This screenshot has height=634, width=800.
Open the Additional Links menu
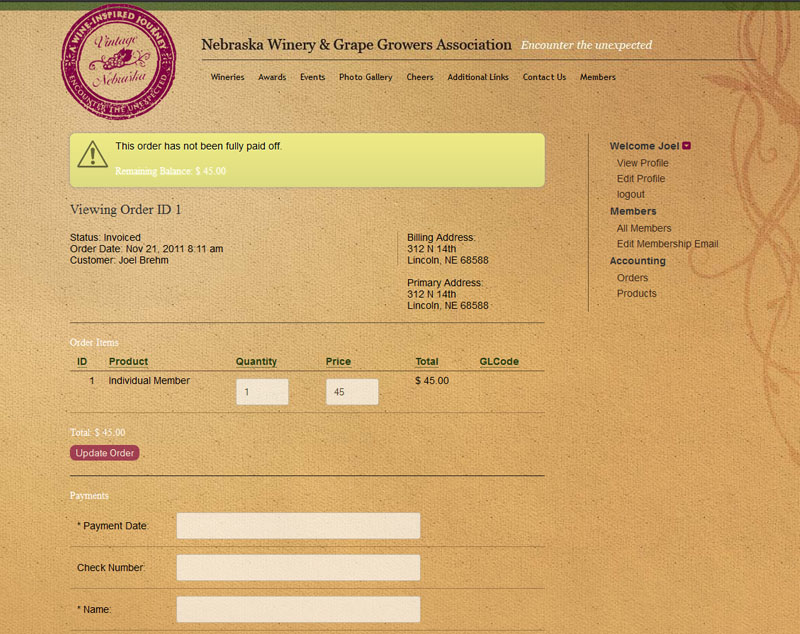click(478, 77)
